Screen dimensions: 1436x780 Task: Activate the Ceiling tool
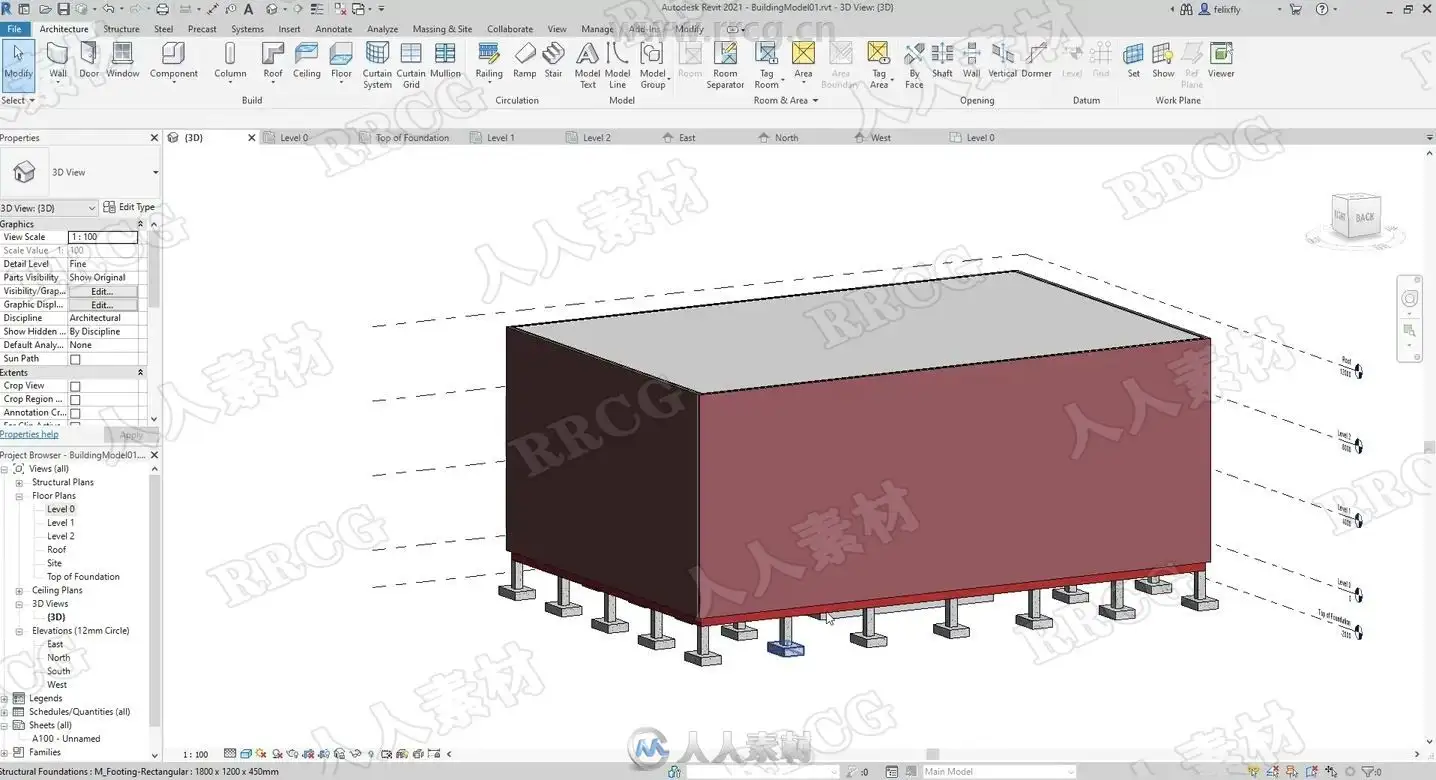[x=307, y=61]
